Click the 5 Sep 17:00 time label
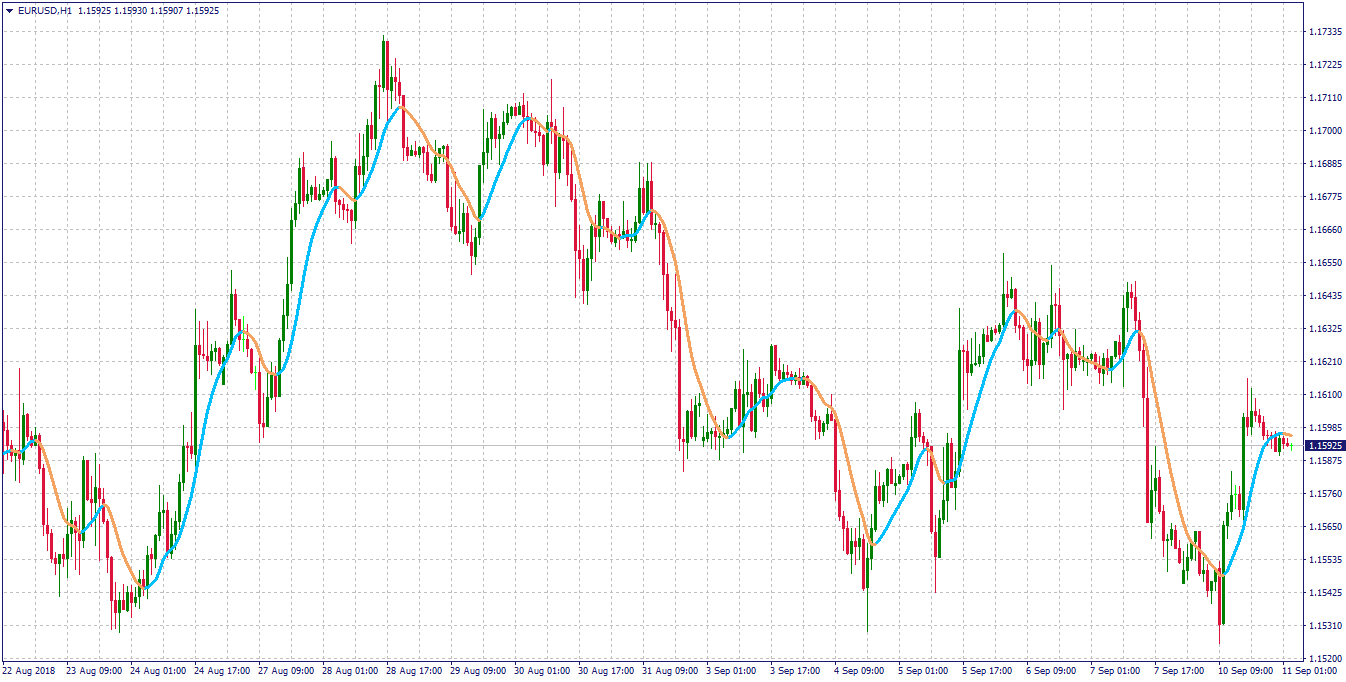The image size is (1346, 682). pos(988,671)
